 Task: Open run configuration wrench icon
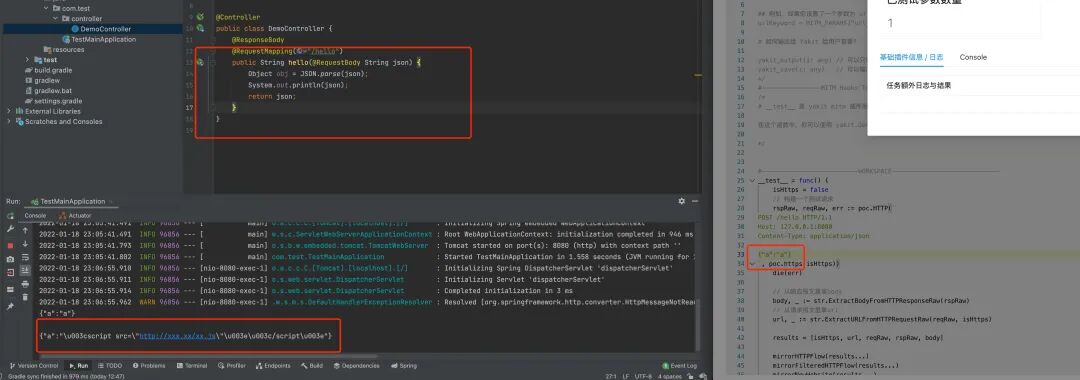click(10, 230)
